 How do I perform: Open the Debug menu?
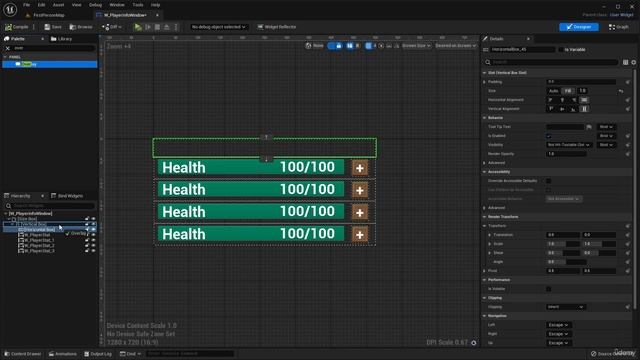click(96, 5)
